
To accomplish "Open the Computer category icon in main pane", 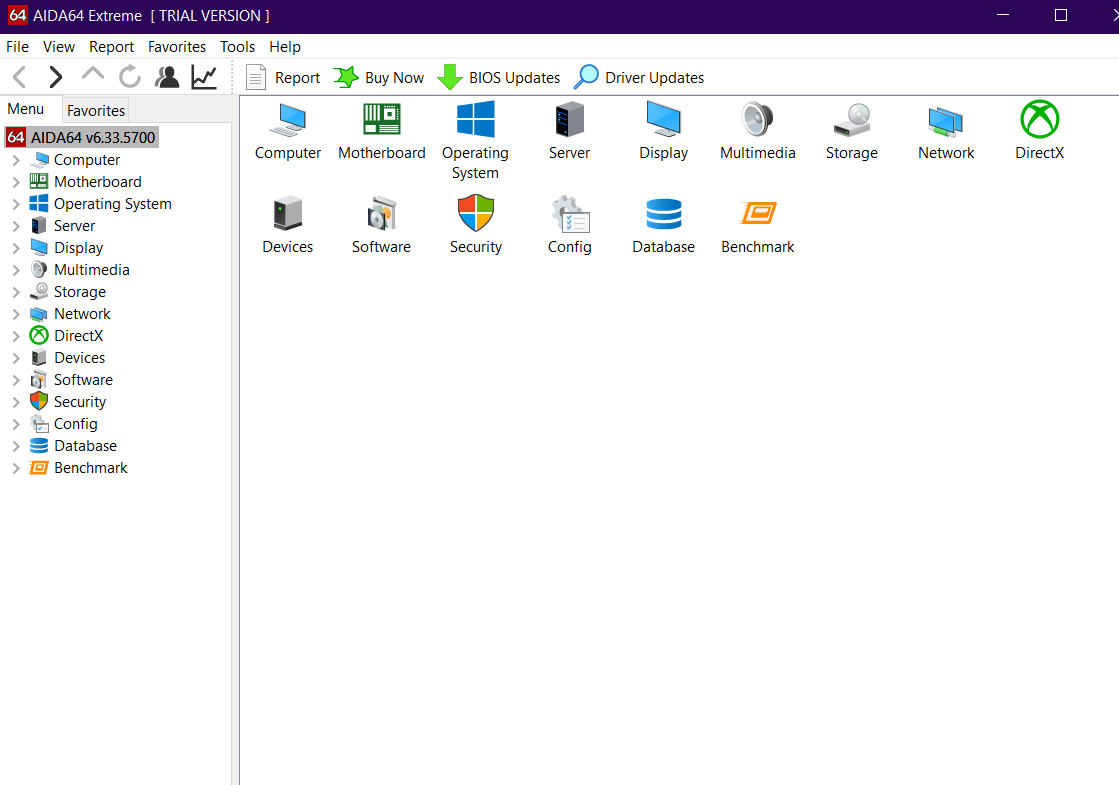I will point(288,120).
